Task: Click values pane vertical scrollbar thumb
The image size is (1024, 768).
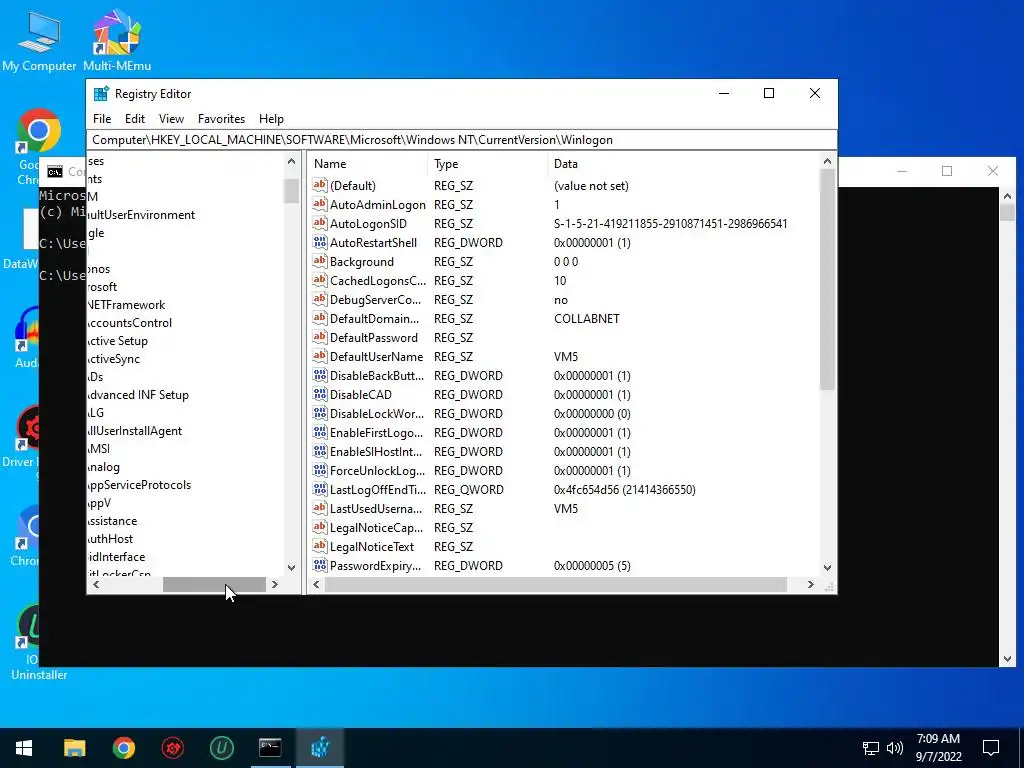Action: pos(827,280)
